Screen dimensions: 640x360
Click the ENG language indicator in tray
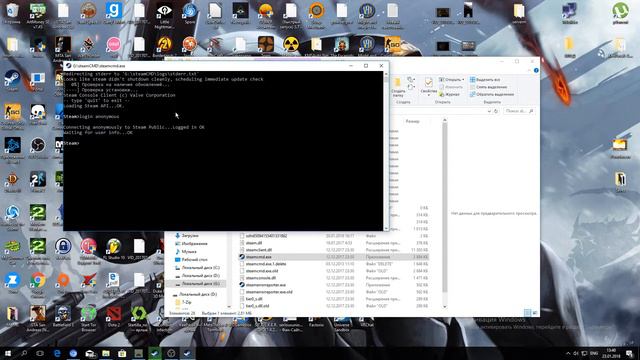coord(594,353)
